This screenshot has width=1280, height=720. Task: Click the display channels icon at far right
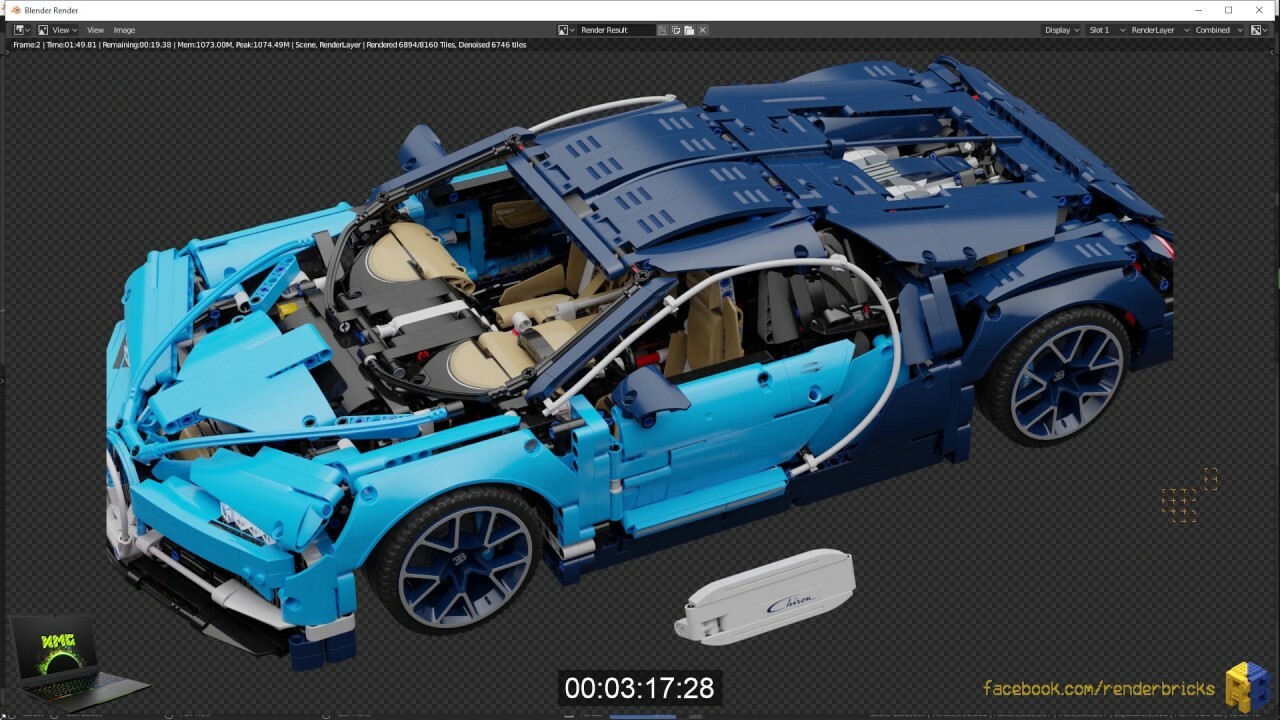(x=1258, y=29)
